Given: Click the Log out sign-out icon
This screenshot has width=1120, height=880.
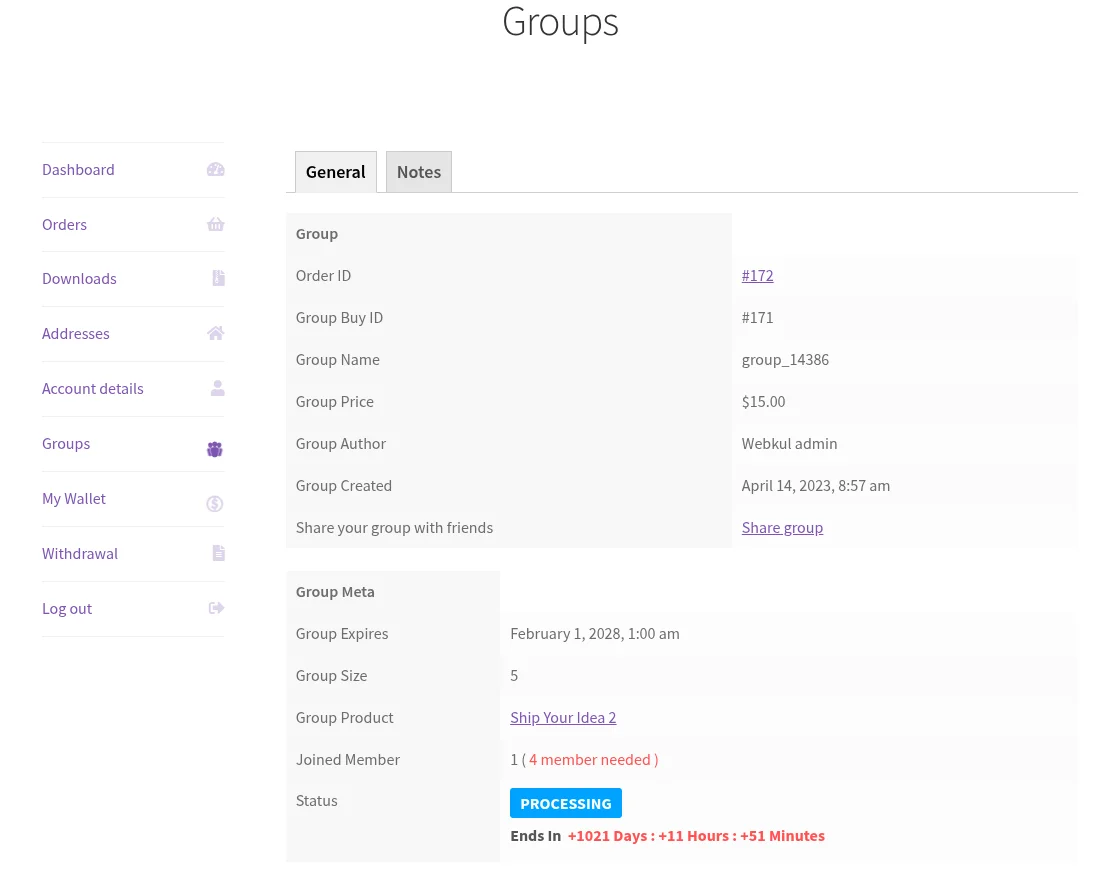Looking at the screenshot, I should click(216, 608).
